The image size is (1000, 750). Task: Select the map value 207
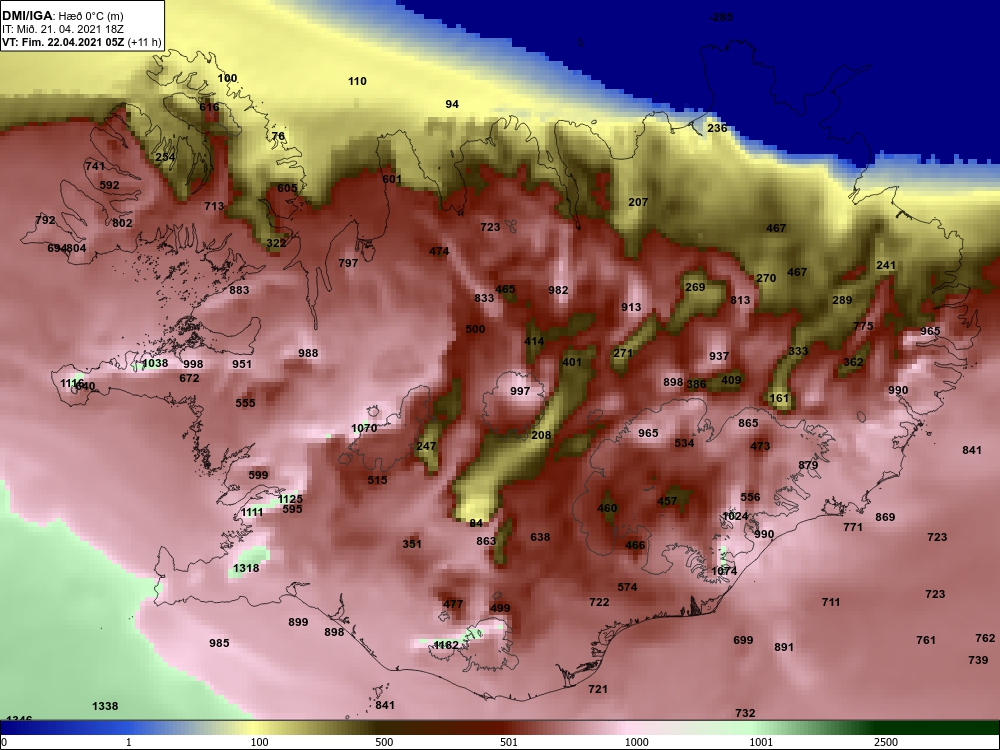click(638, 202)
